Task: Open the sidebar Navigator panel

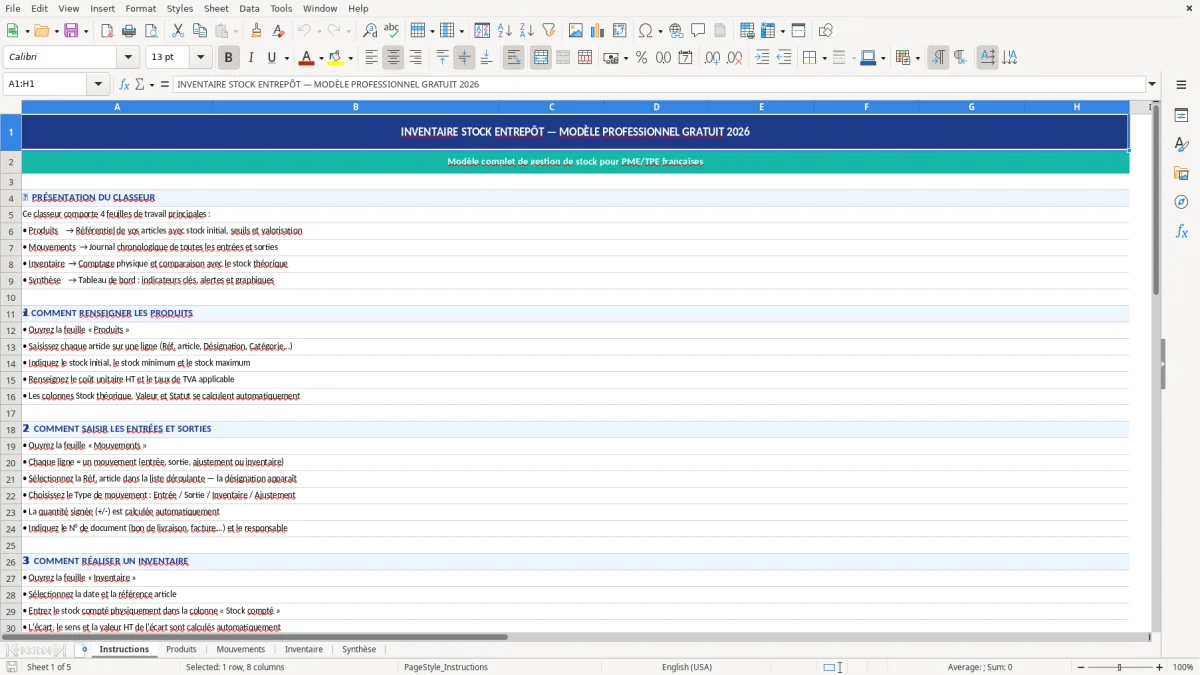Action: (x=1181, y=202)
